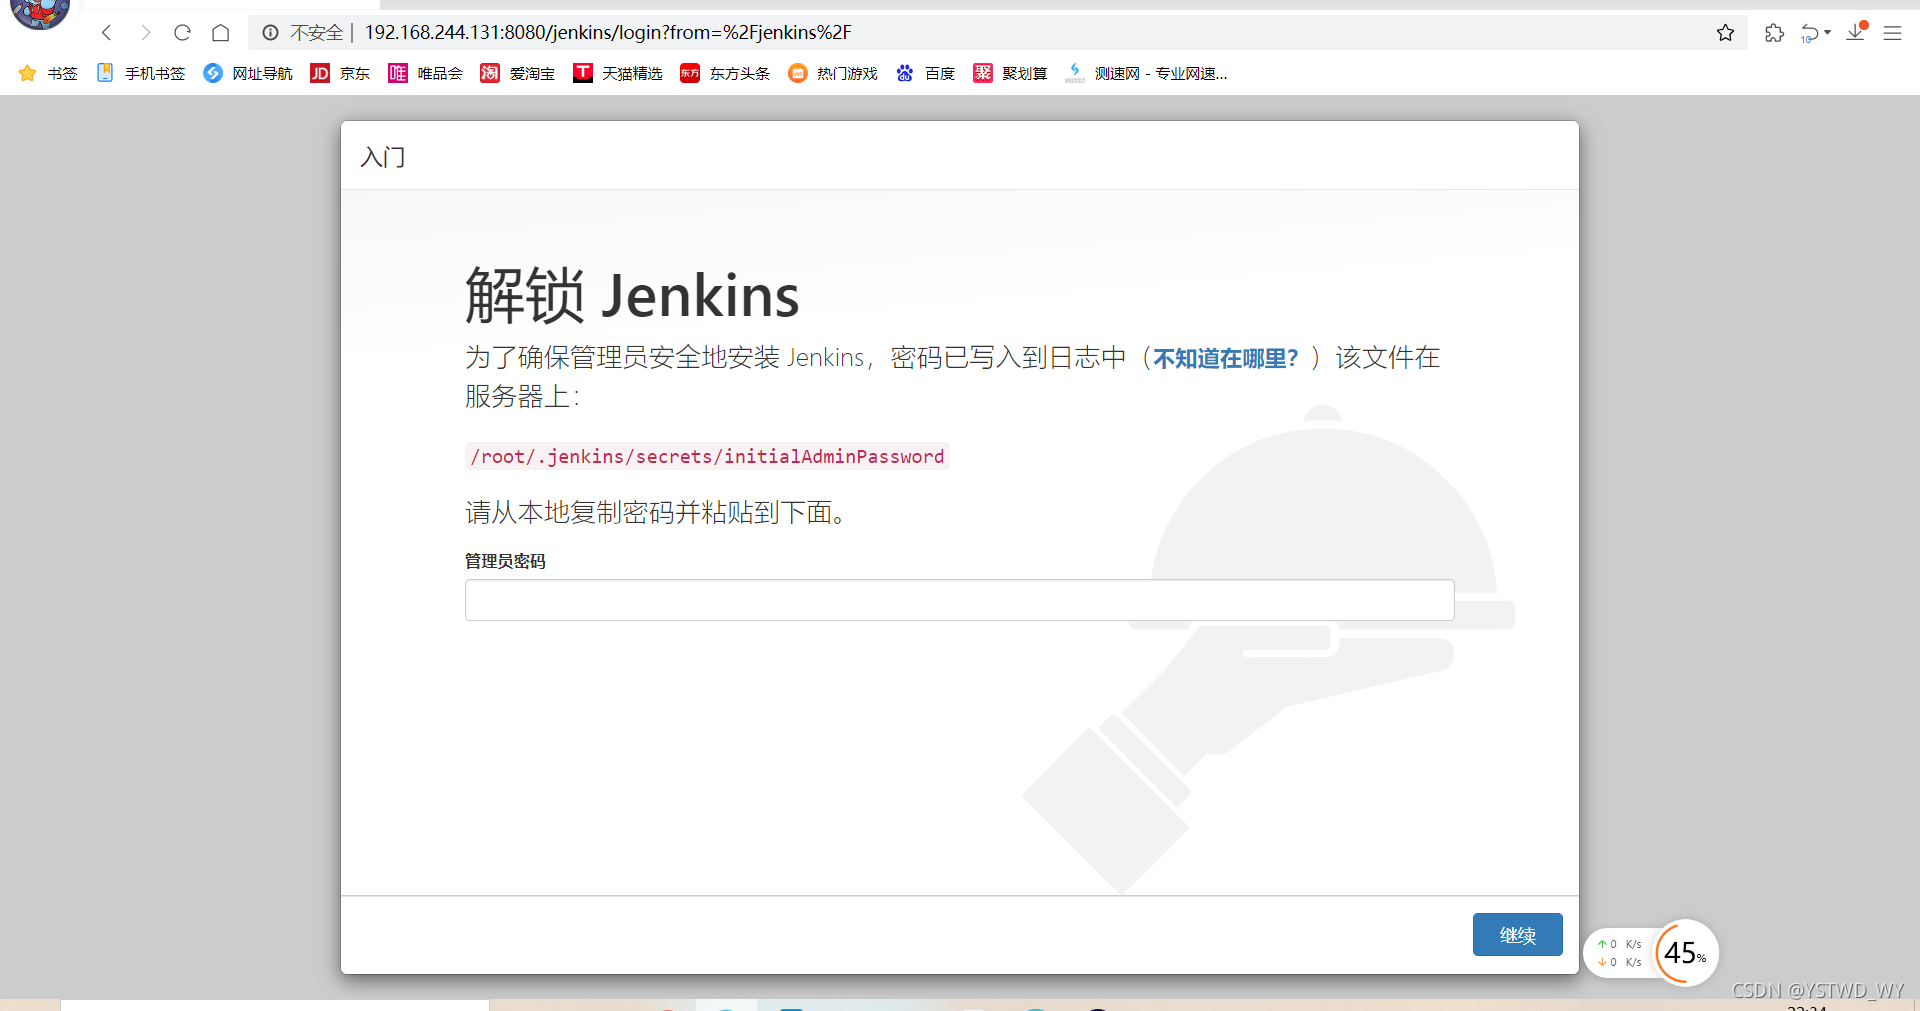Open the extensions puzzle icon
The image size is (1920, 1011).
pyautogui.click(x=1774, y=33)
